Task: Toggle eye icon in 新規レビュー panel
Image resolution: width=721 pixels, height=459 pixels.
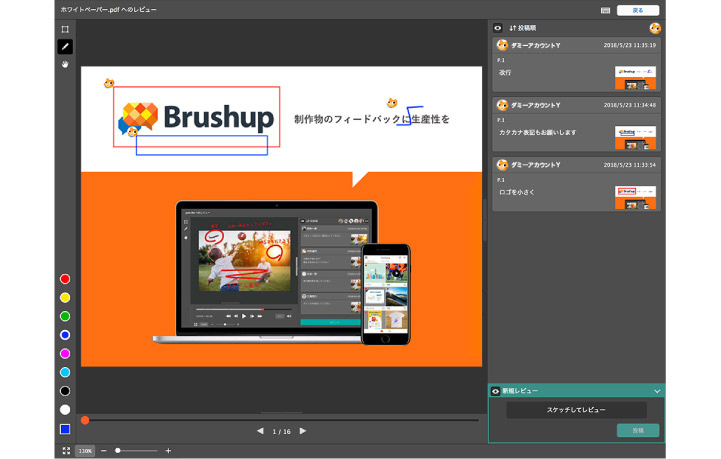Action: click(495, 391)
